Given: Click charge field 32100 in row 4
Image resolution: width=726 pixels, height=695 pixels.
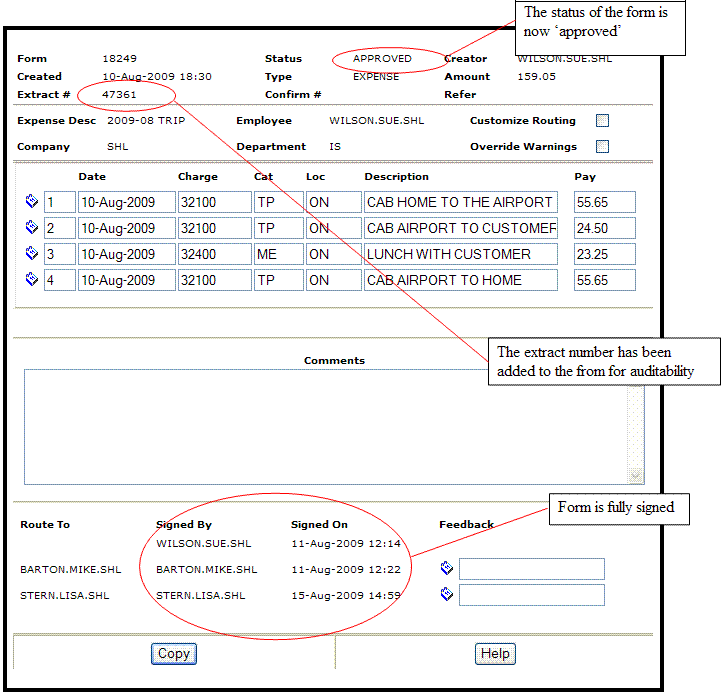Looking at the screenshot, I should pos(215,280).
